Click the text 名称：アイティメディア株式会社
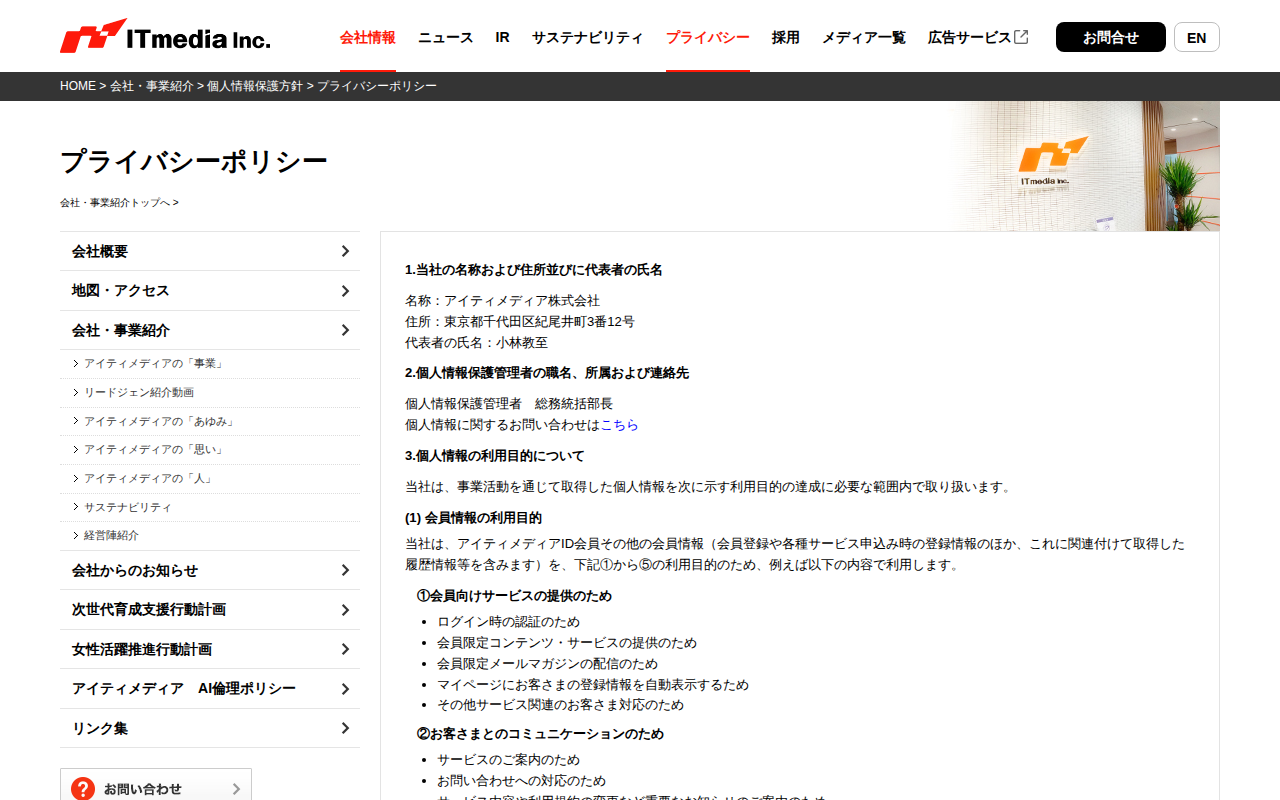1280x800 pixels. click(x=503, y=301)
